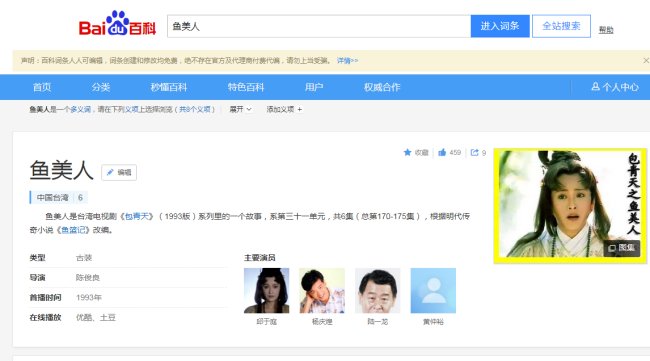Open the 包青天之鱼美人 poster image

click(570, 206)
